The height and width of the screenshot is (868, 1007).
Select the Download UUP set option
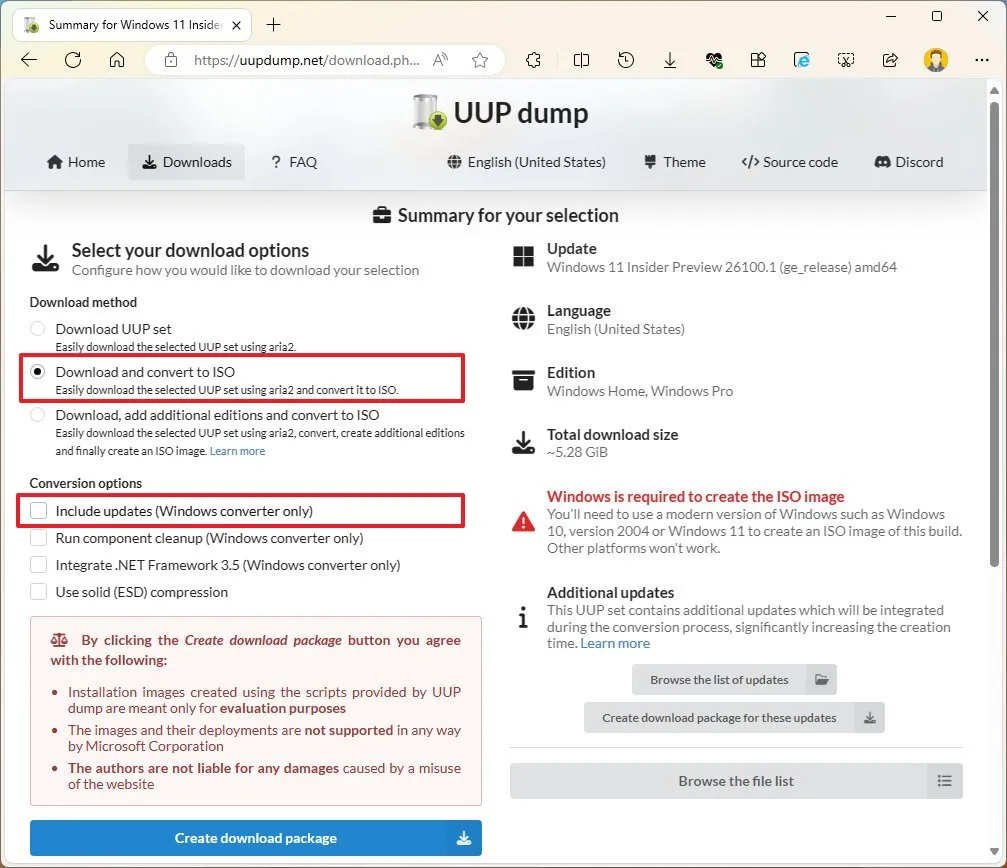pyautogui.click(x=37, y=328)
